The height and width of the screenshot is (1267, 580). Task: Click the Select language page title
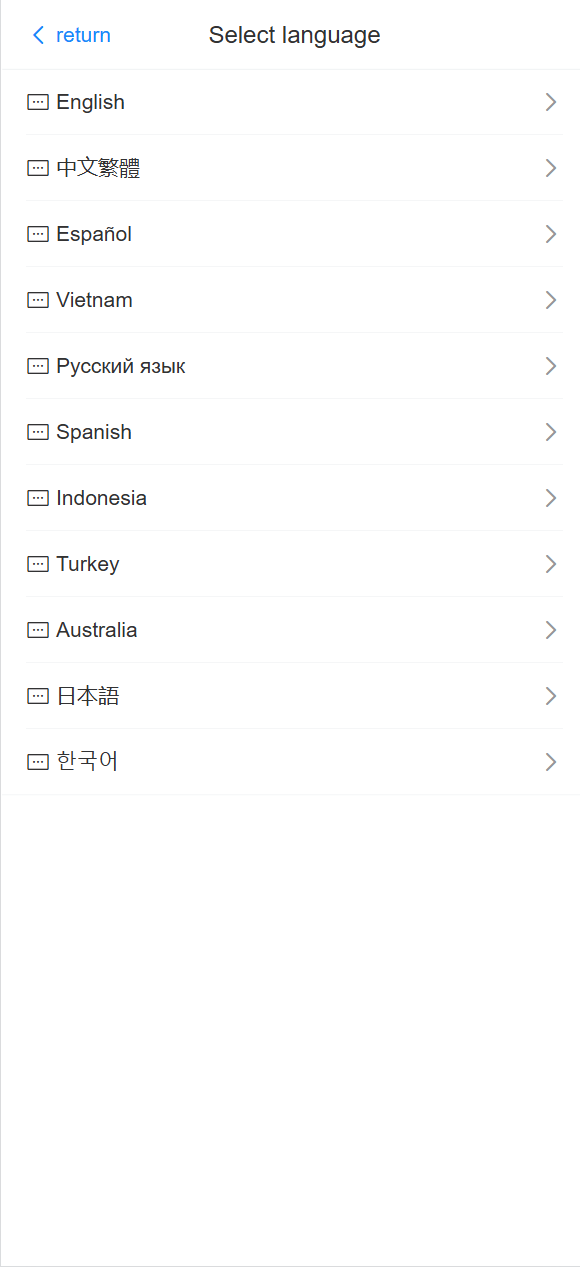tap(294, 35)
